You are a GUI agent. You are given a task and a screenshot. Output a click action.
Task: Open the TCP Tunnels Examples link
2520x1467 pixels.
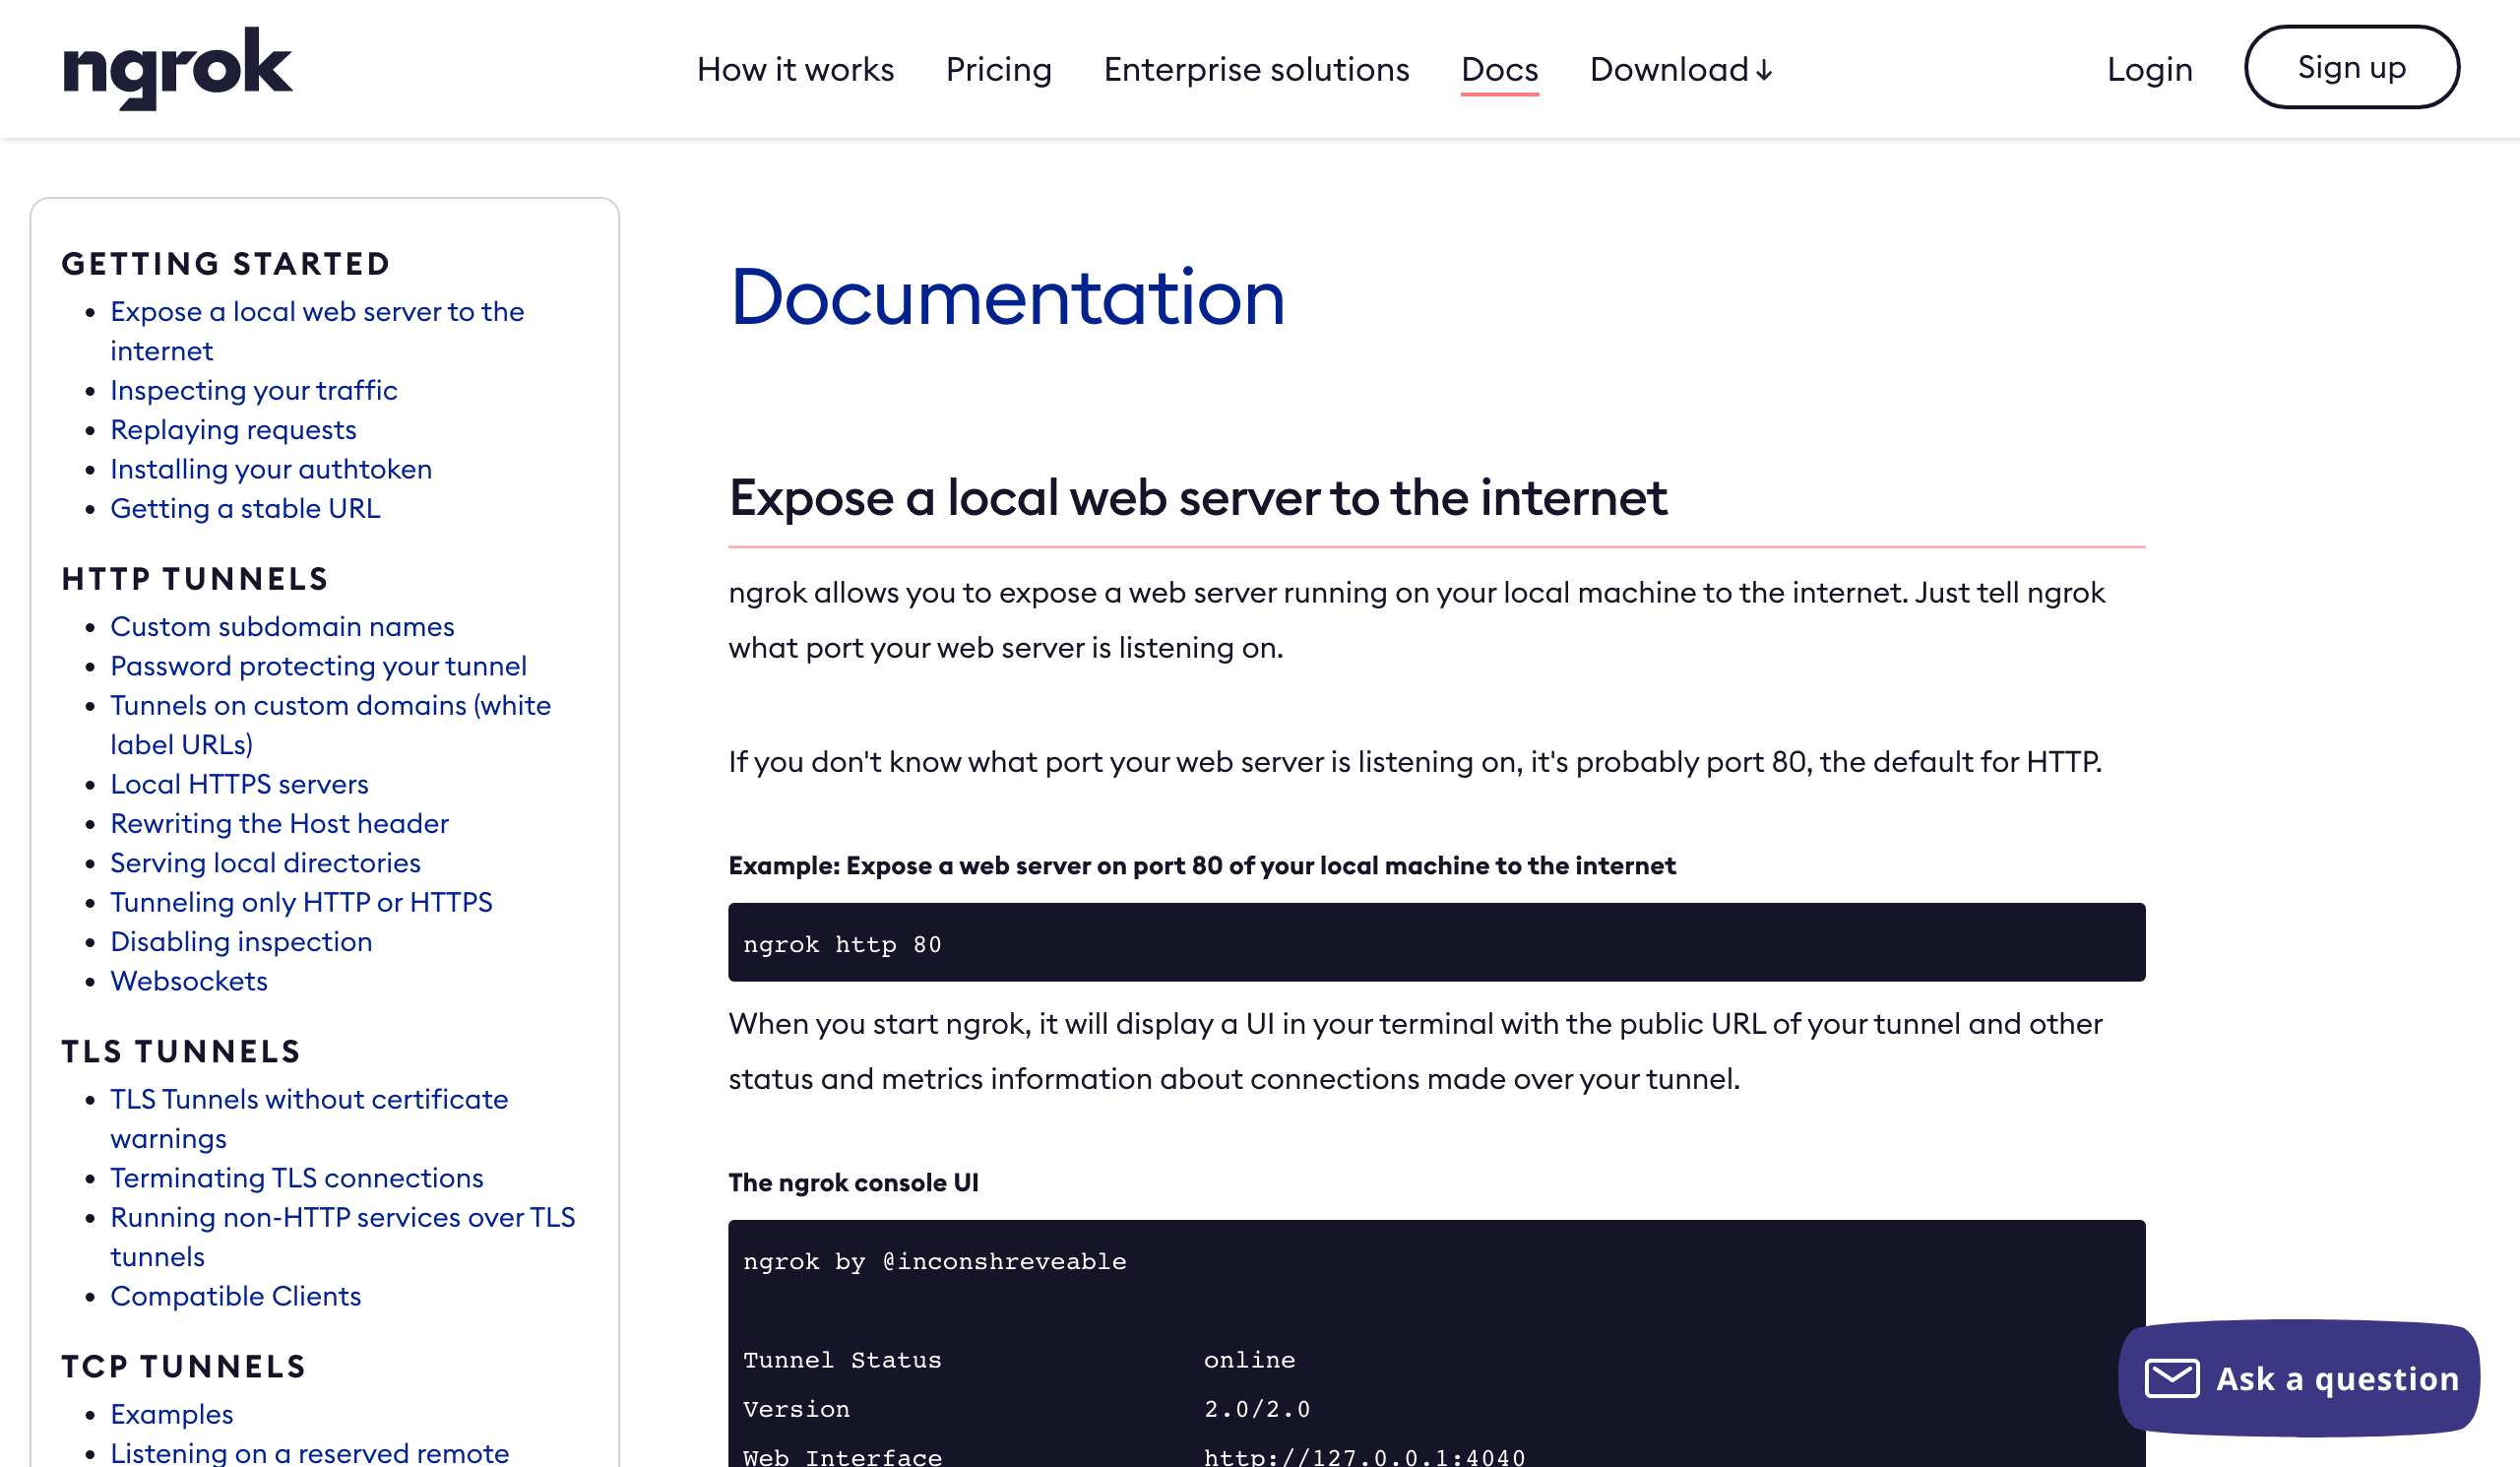(171, 1414)
